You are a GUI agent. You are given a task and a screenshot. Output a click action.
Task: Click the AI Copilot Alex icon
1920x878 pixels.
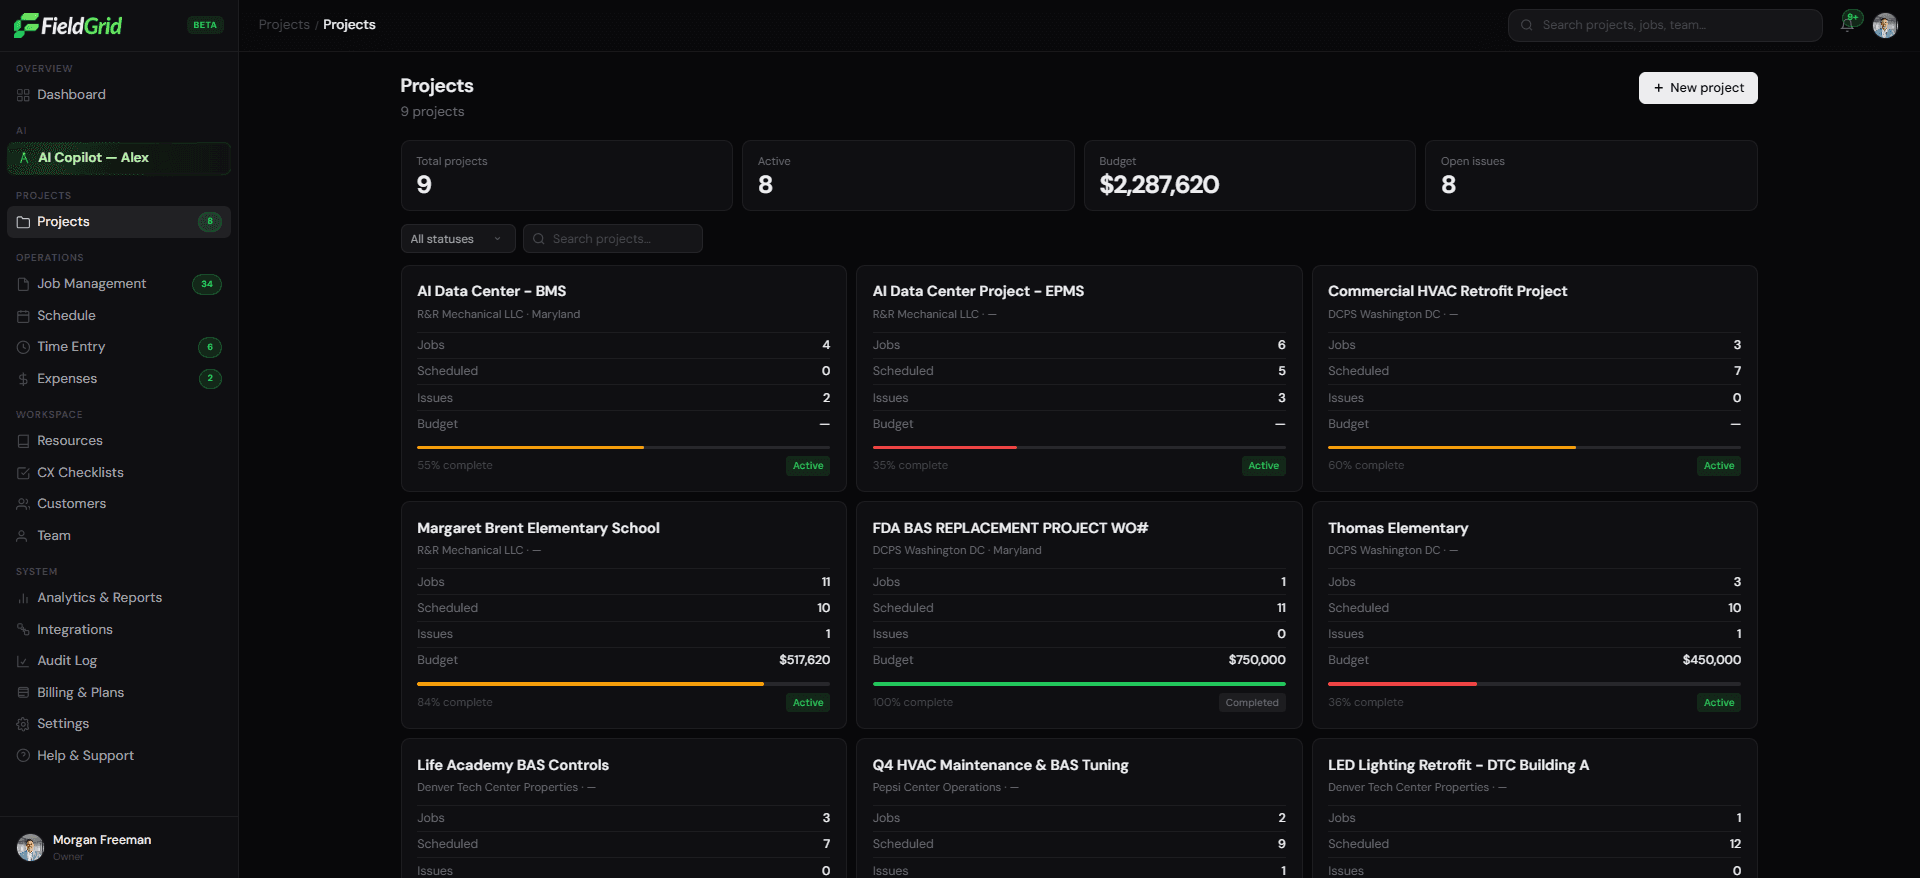24,158
